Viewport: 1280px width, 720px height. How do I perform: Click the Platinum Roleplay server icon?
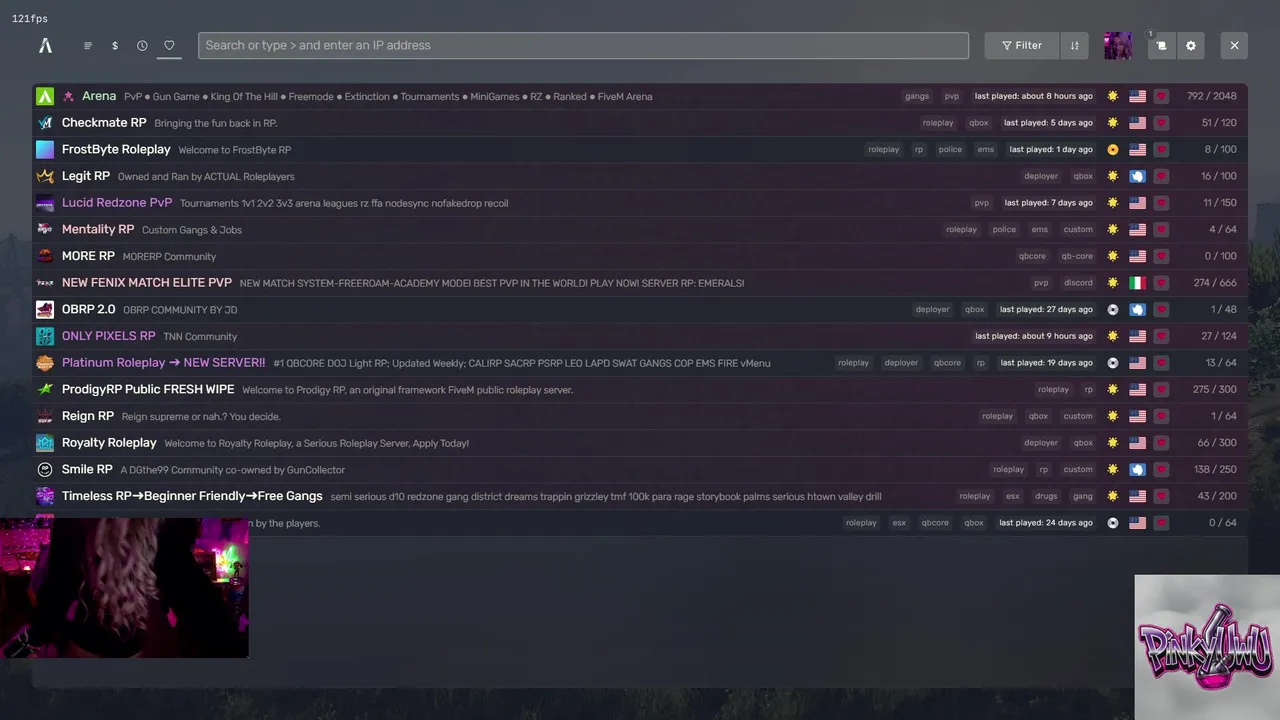[45, 363]
